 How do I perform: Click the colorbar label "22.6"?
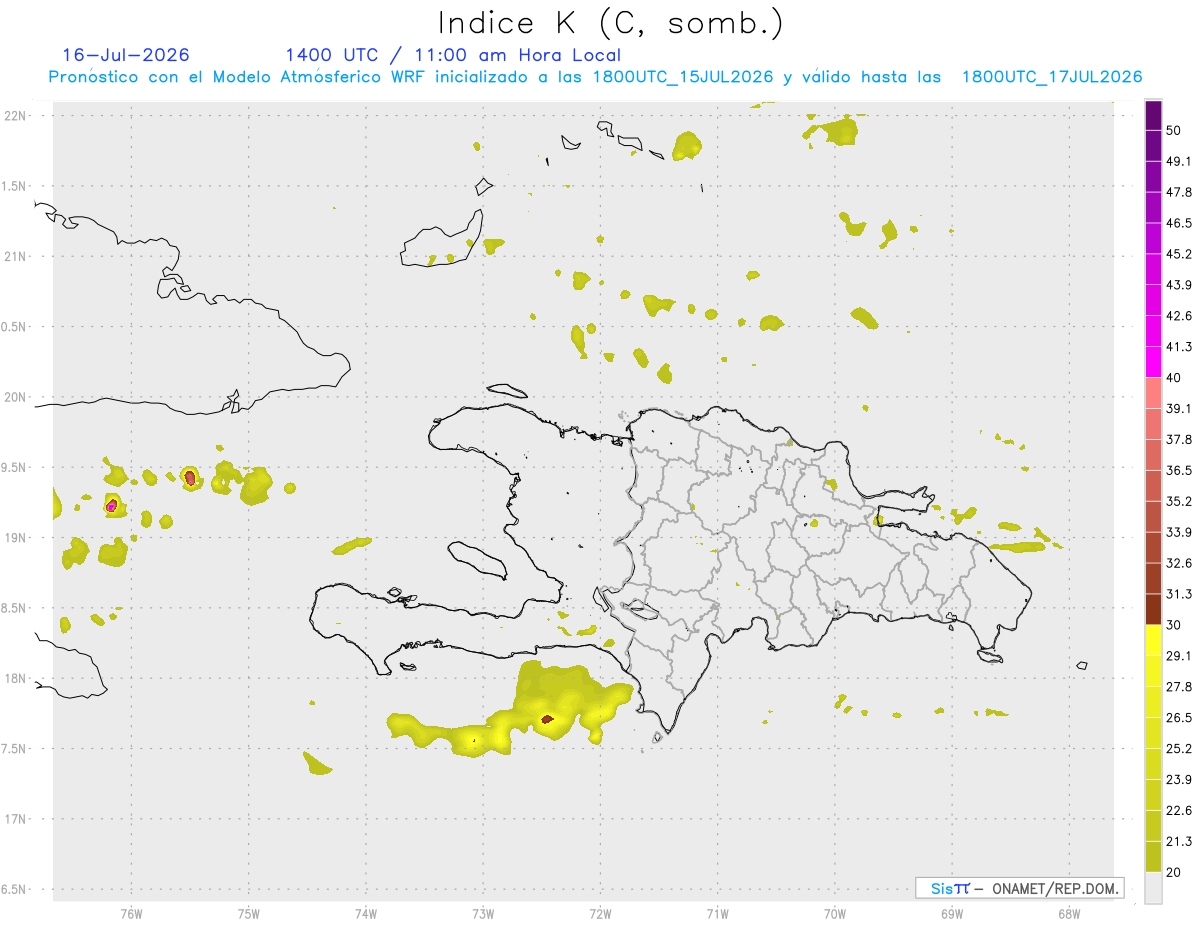pyautogui.click(x=1179, y=811)
